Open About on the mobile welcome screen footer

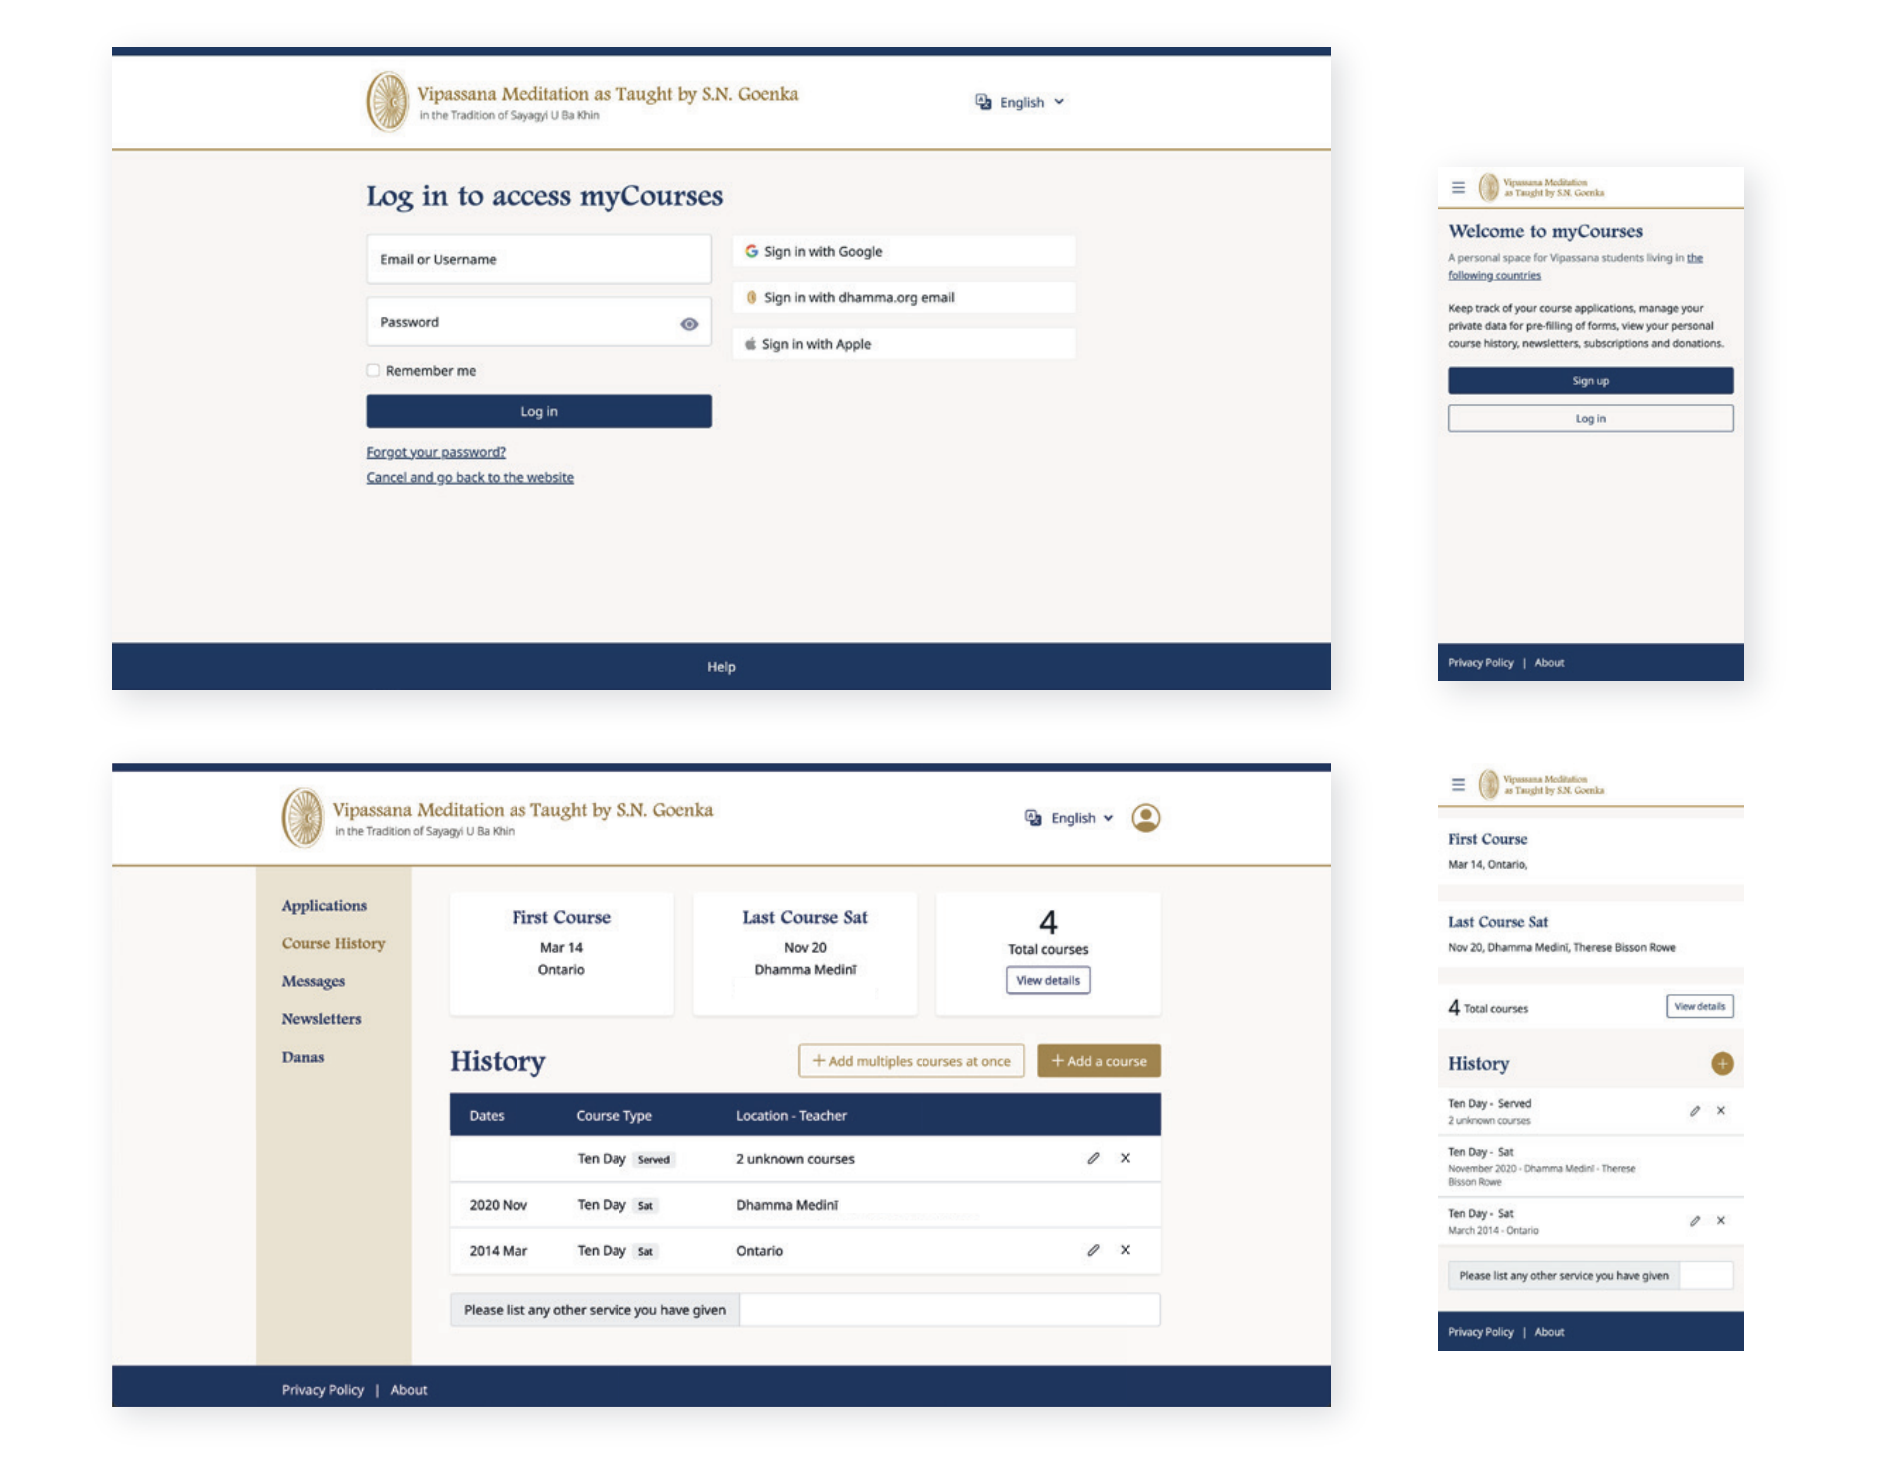[1549, 662]
